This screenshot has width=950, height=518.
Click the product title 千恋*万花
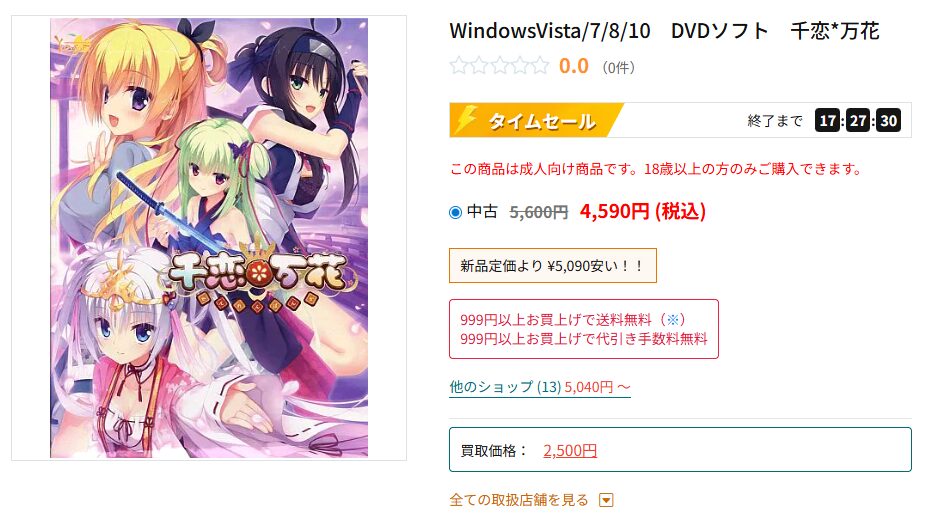point(834,31)
